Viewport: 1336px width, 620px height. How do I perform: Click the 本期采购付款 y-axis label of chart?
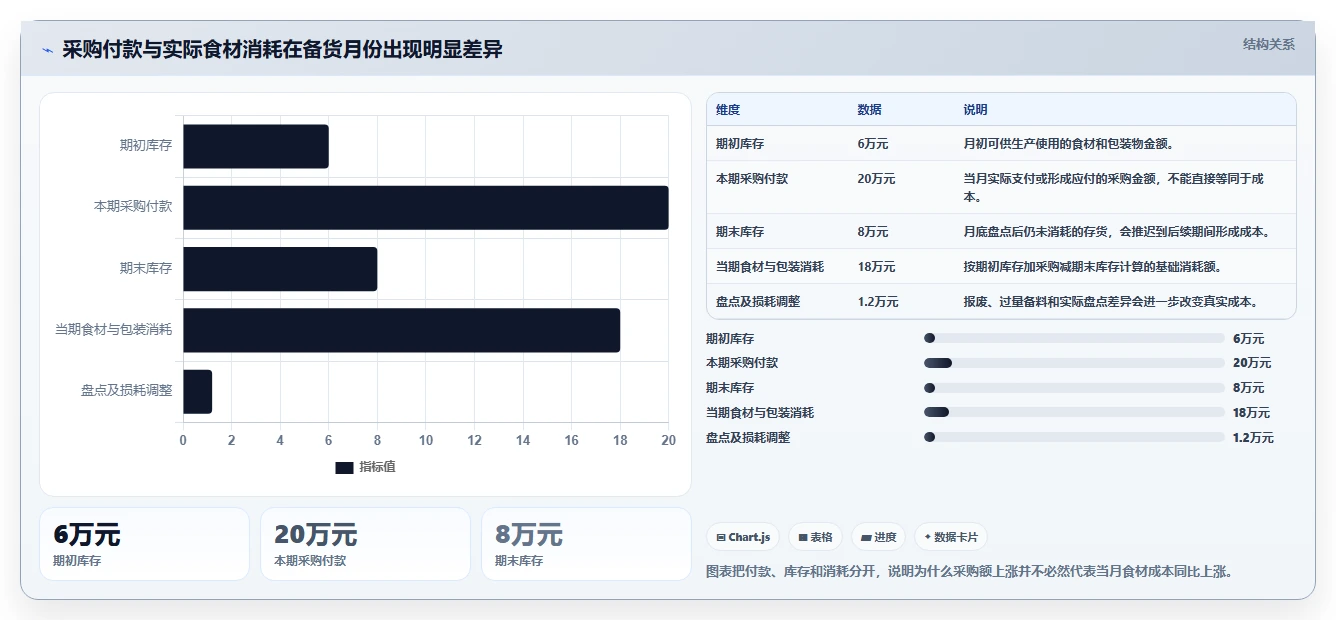coord(133,207)
